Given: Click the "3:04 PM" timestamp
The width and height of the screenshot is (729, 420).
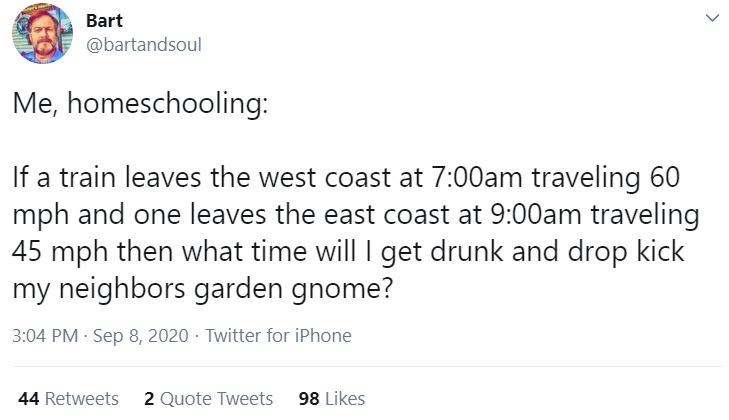Looking at the screenshot, I should pyautogui.click(x=44, y=336).
